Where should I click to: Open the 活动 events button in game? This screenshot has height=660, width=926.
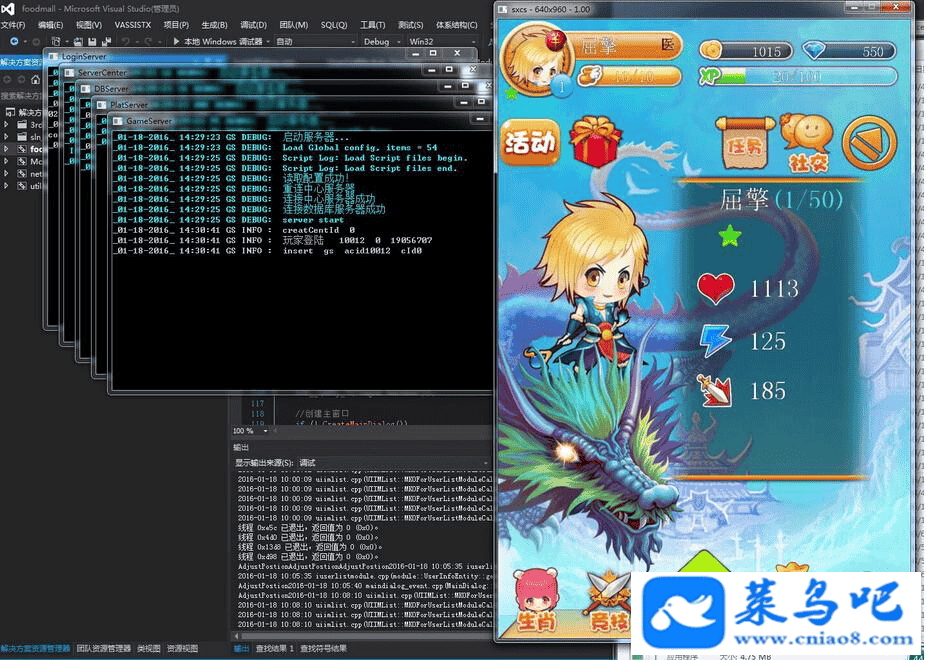click(530, 144)
